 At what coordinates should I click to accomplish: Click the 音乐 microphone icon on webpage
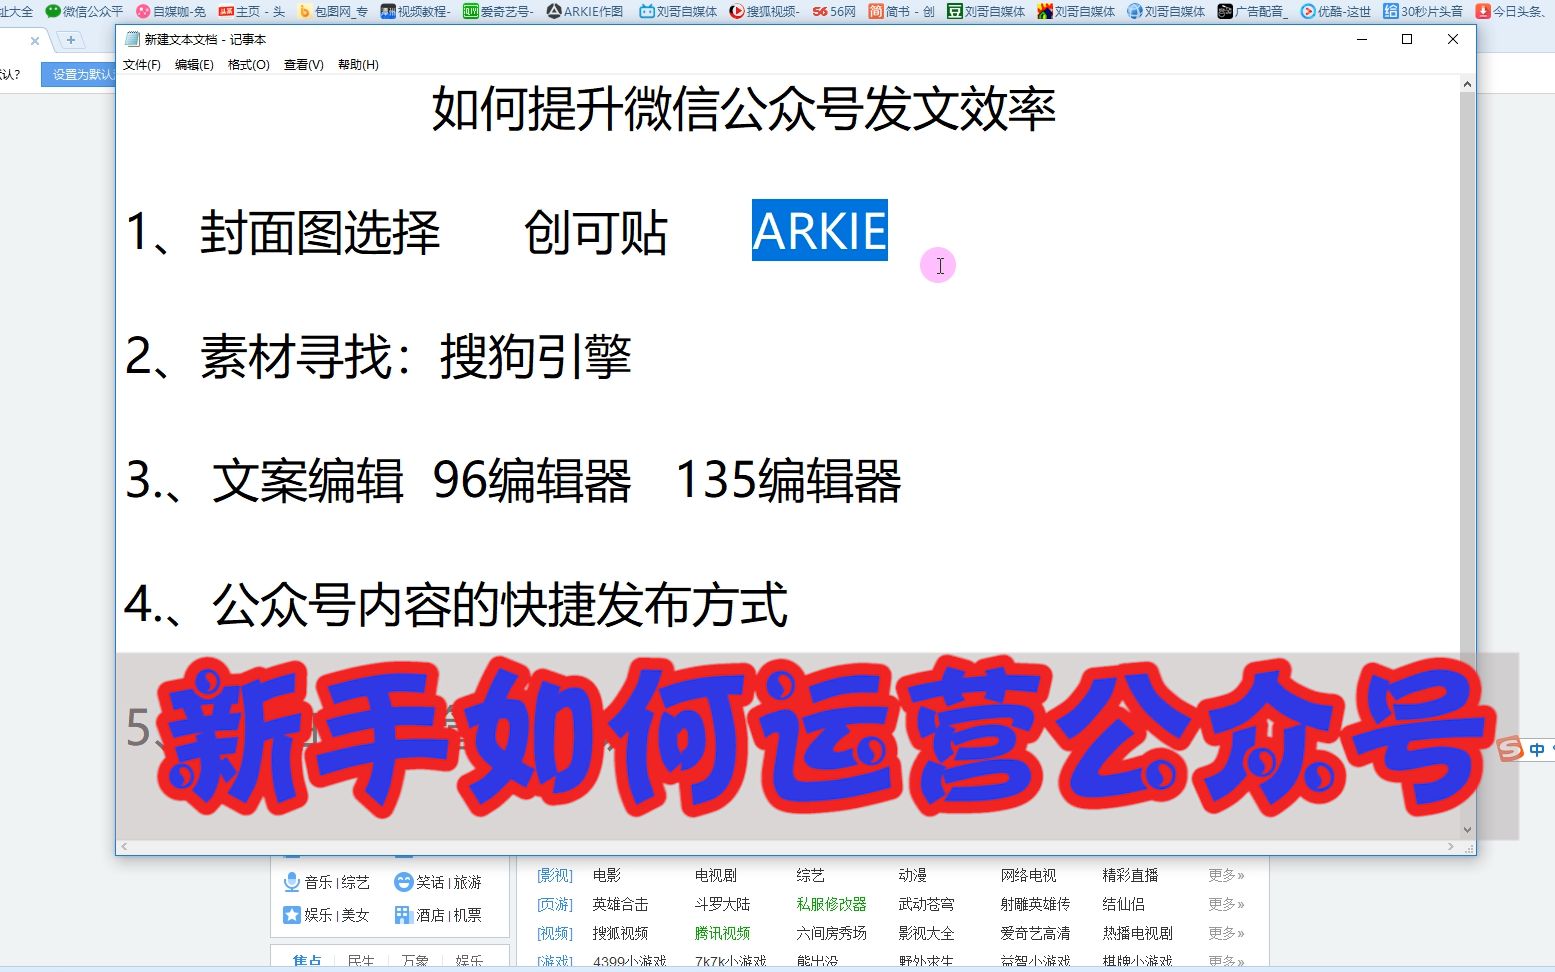tap(292, 882)
